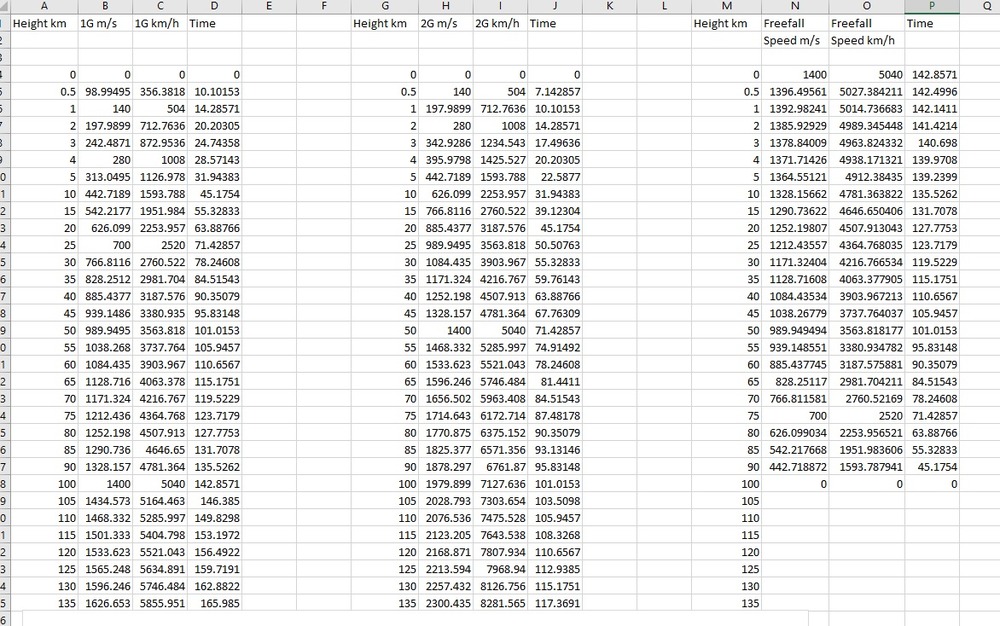This screenshot has width=1000, height=626.
Task: Click the empty column E header
Action: pos(269,6)
